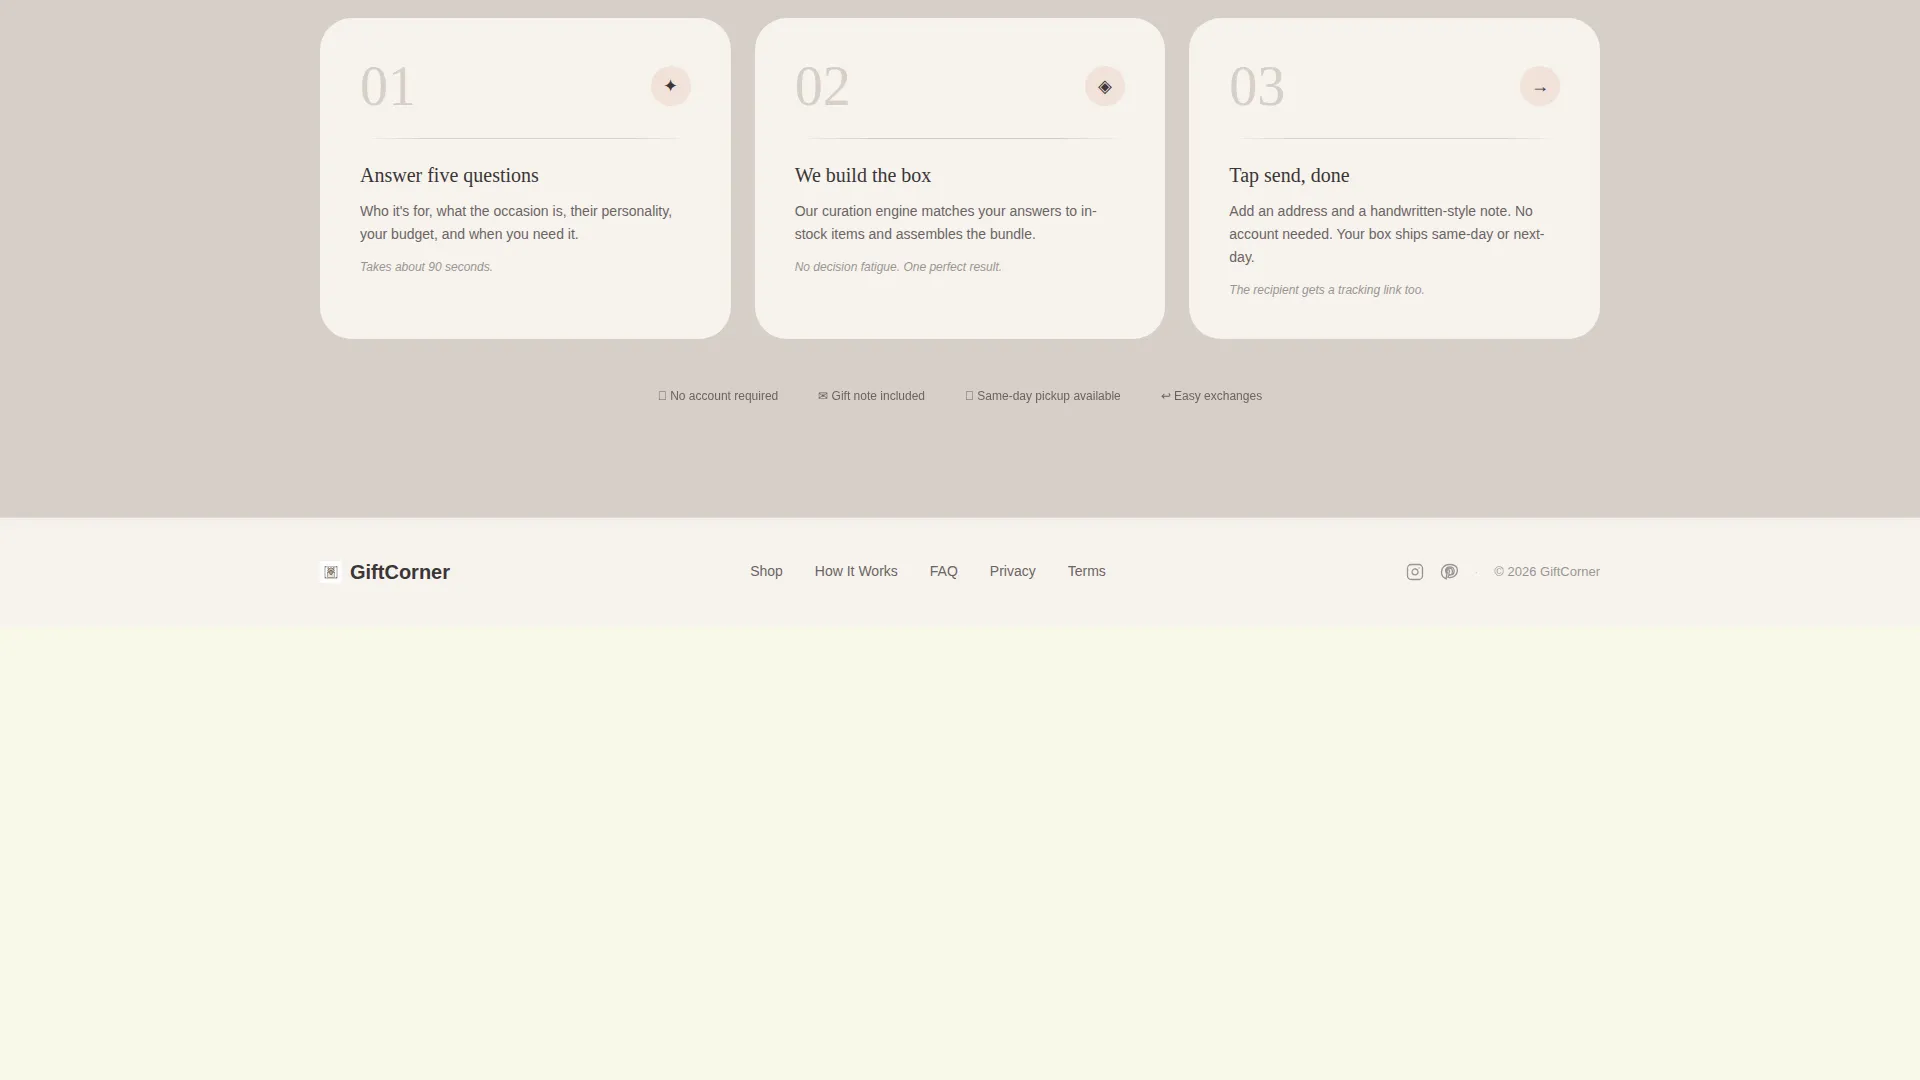Open the How It Works footer link
Screen dimensions: 1920x1080
point(856,571)
